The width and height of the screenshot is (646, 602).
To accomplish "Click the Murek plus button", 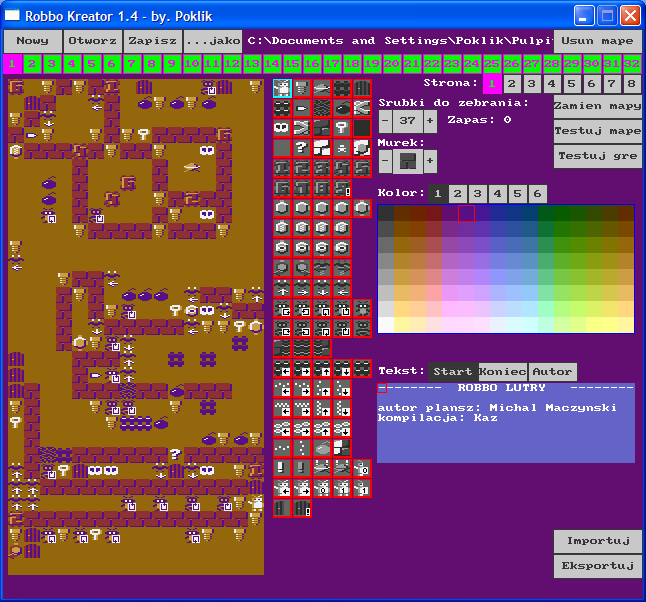I will 430,161.
